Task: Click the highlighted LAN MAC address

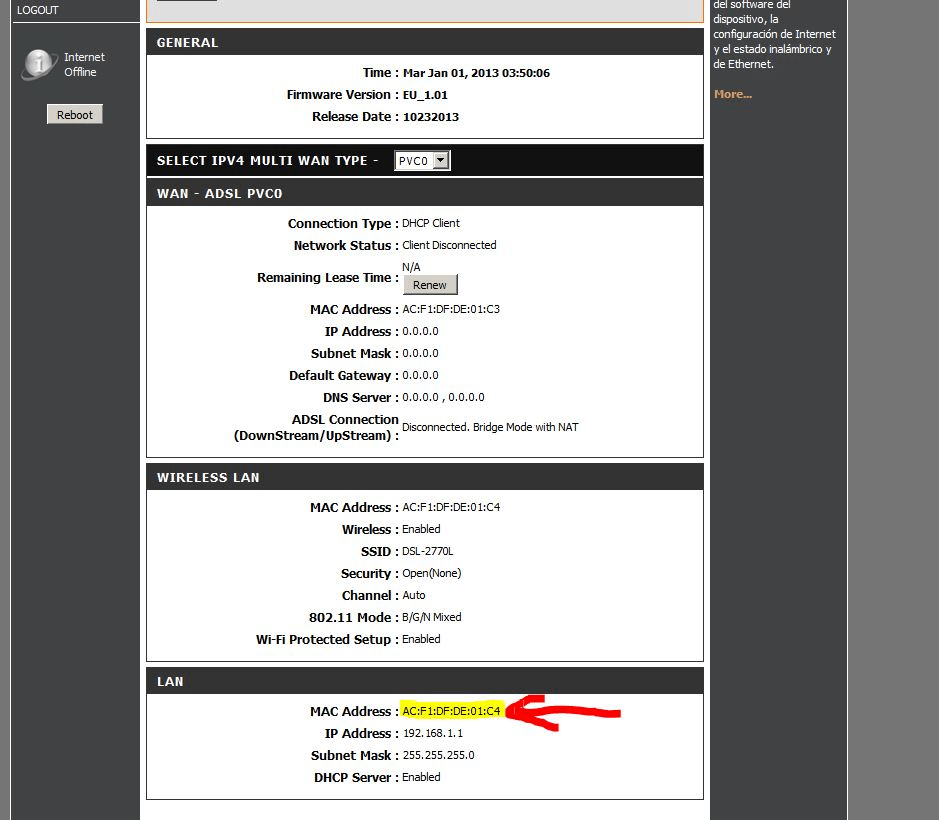Action: (x=451, y=711)
